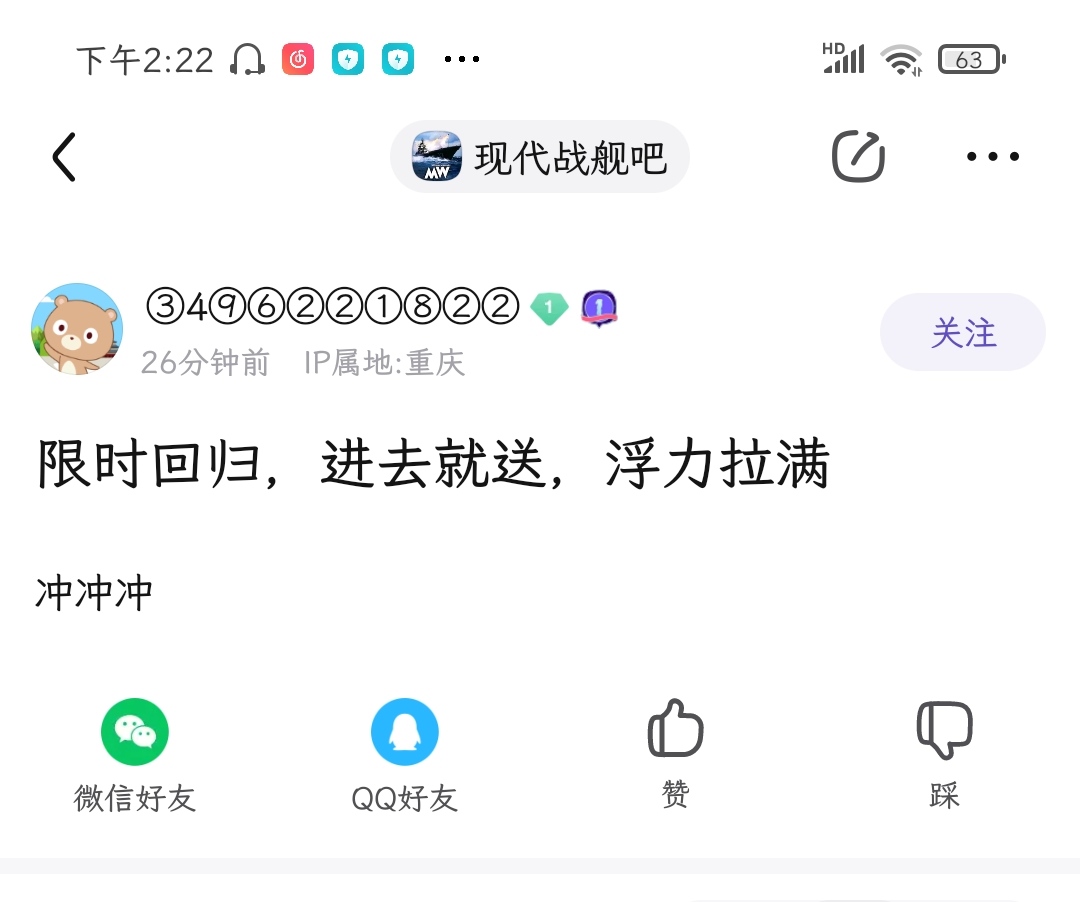Open the poster's bear avatar
The width and height of the screenshot is (1080, 902).
[x=77, y=329]
